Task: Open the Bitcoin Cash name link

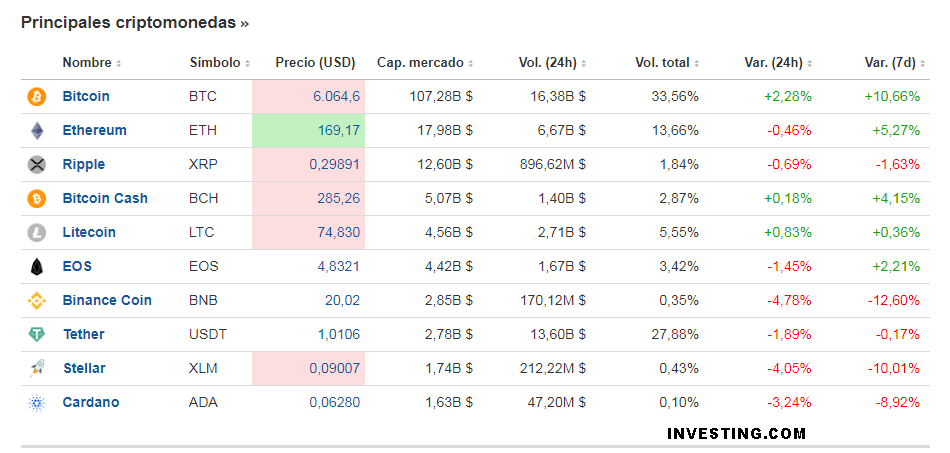Action: point(105,199)
